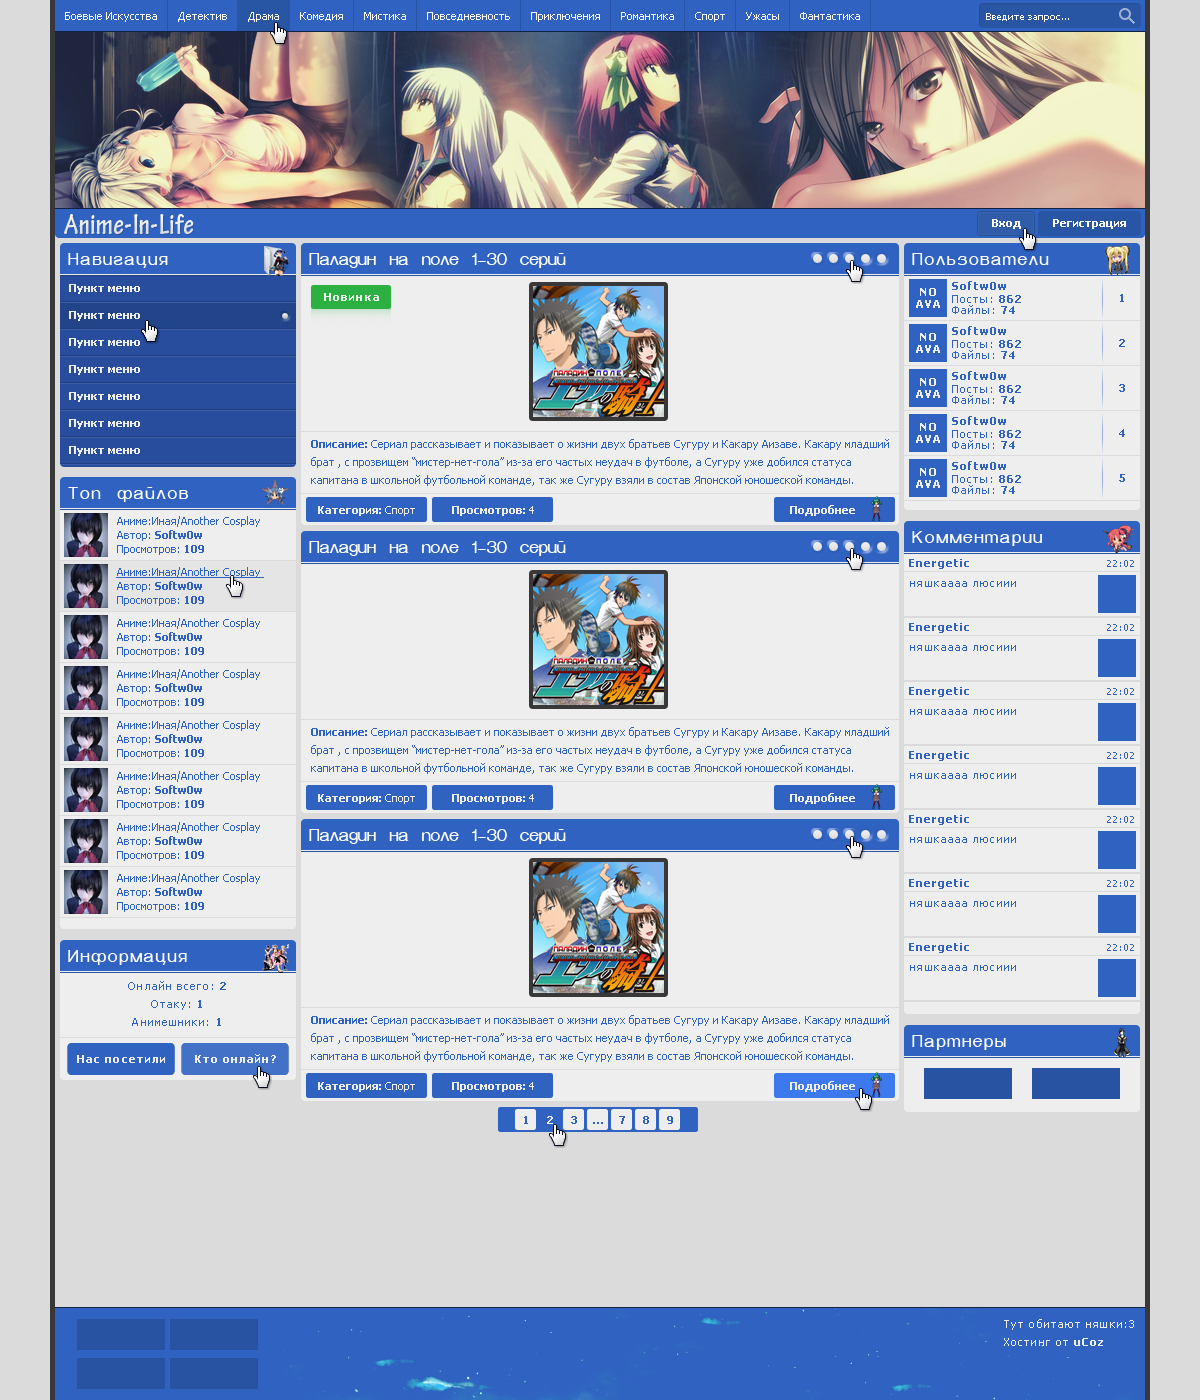Click the anime header banner image

[x=600, y=120]
